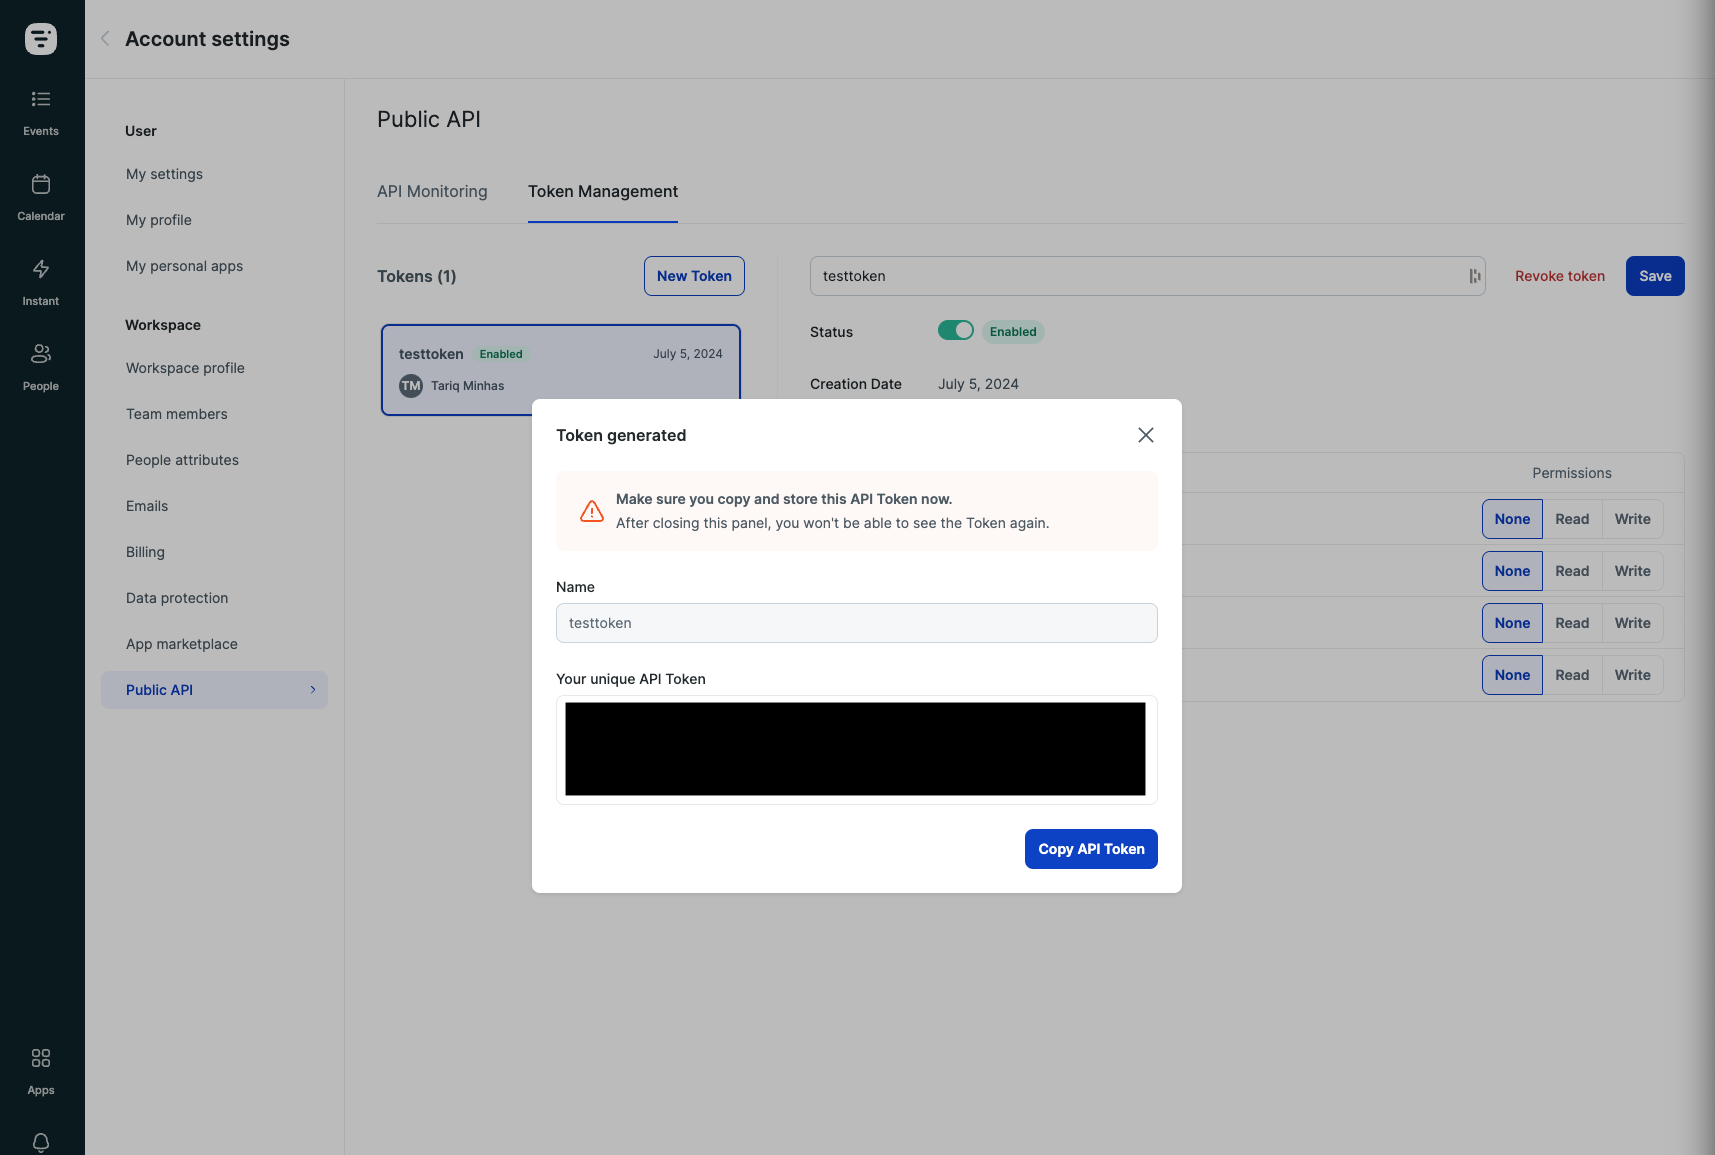The image size is (1715, 1155).
Task: Click the Save button
Action: pyautogui.click(x=1655, y=276)
